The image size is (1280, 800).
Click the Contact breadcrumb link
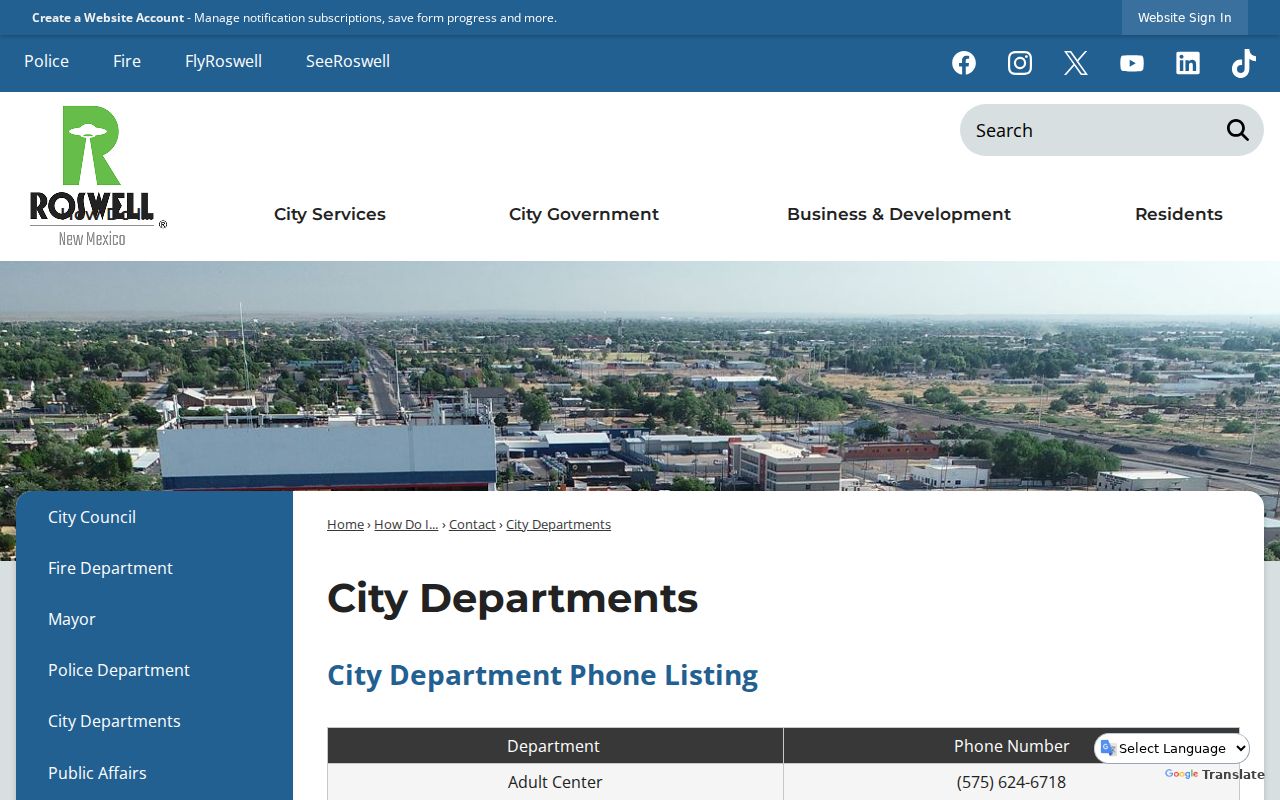click(472, 524)
